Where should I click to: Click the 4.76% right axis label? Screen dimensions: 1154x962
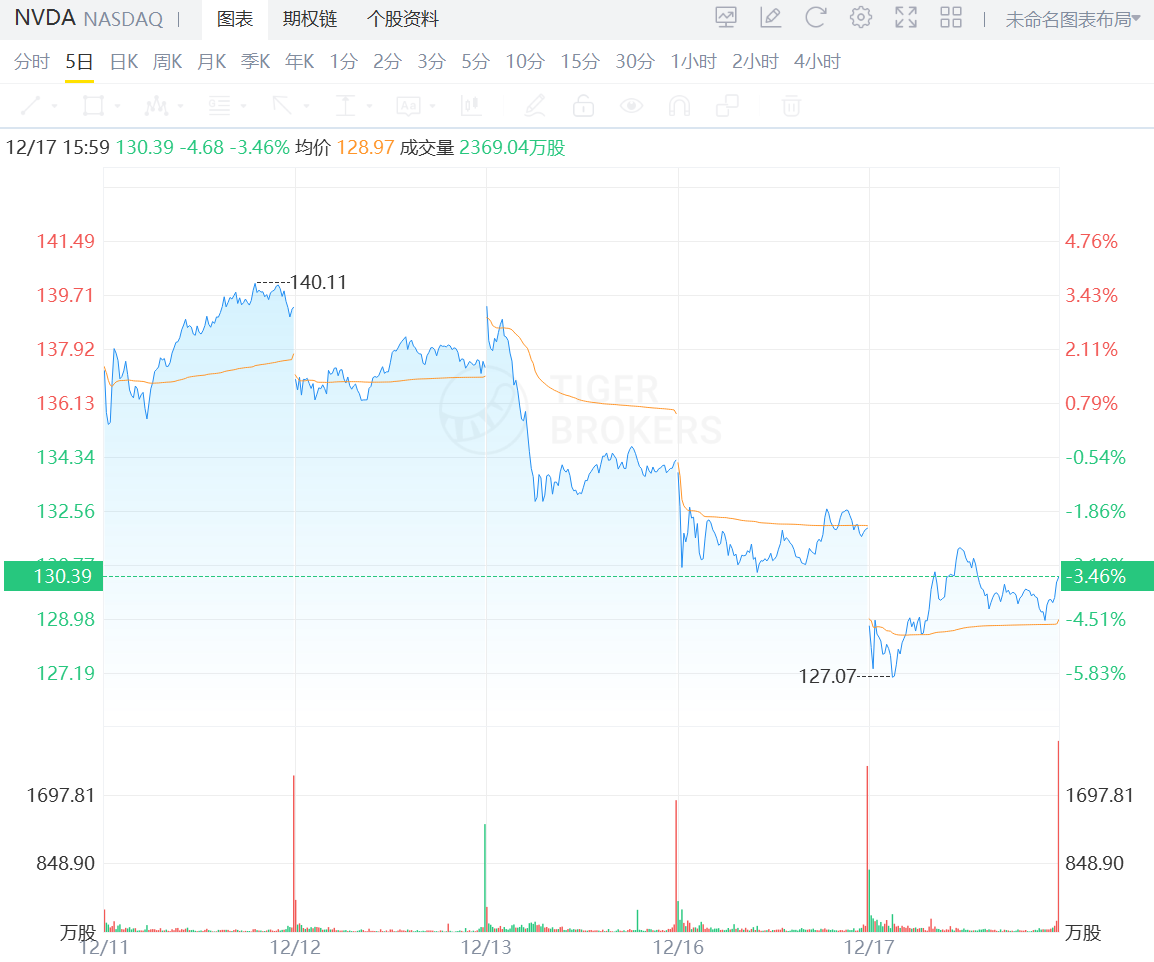(1091, 241)
